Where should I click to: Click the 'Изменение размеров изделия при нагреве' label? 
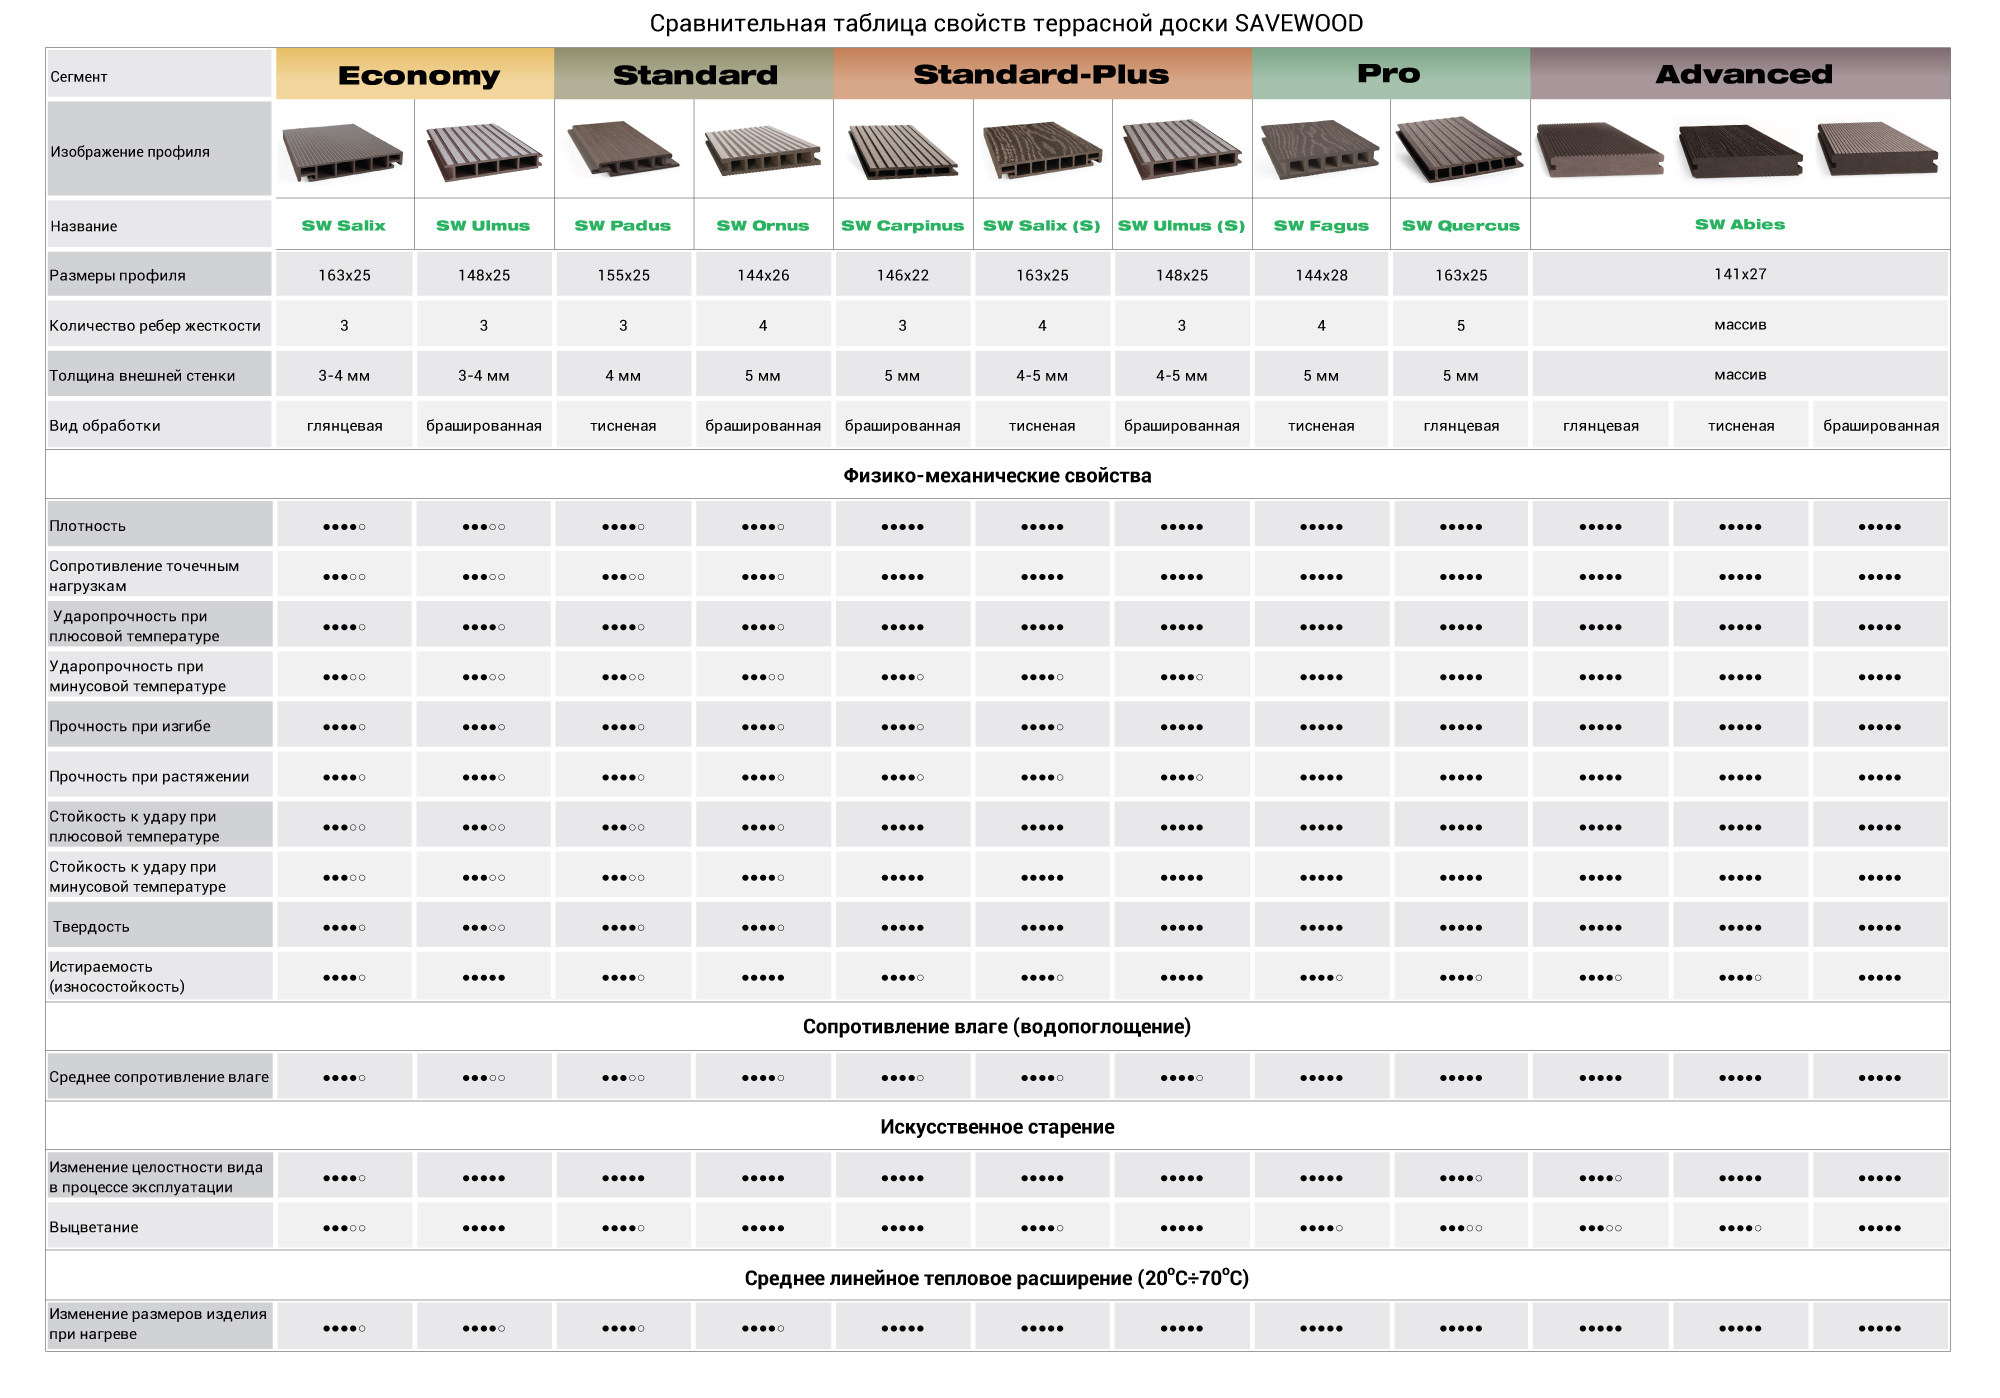[158, 1324]
